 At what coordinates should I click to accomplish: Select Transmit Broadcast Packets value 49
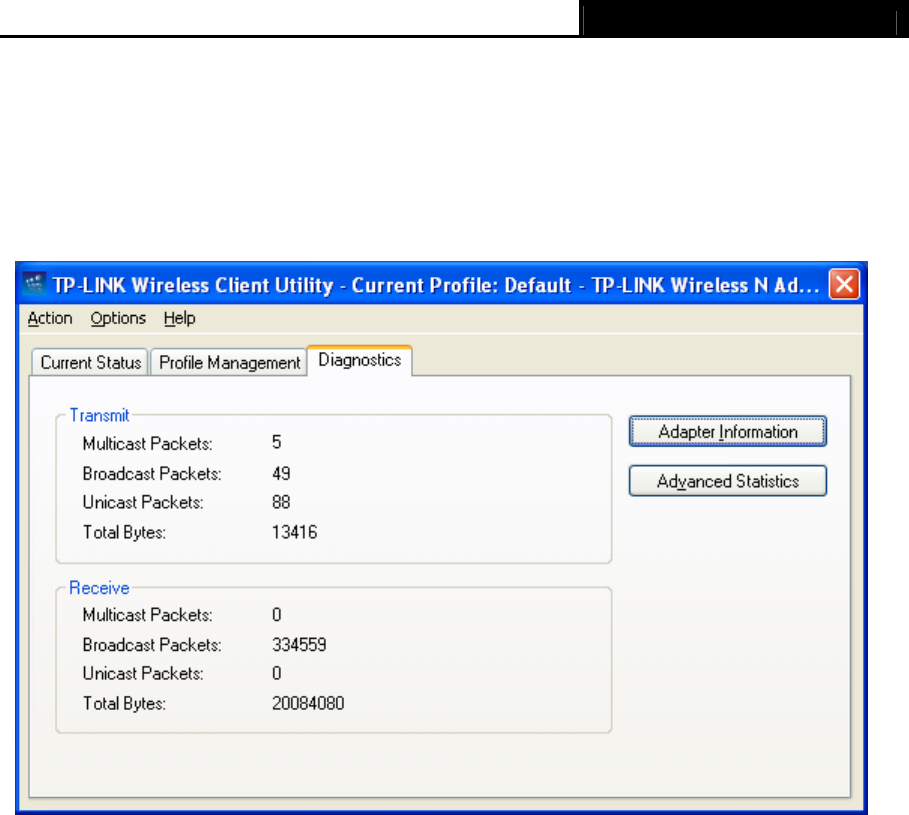281,473
